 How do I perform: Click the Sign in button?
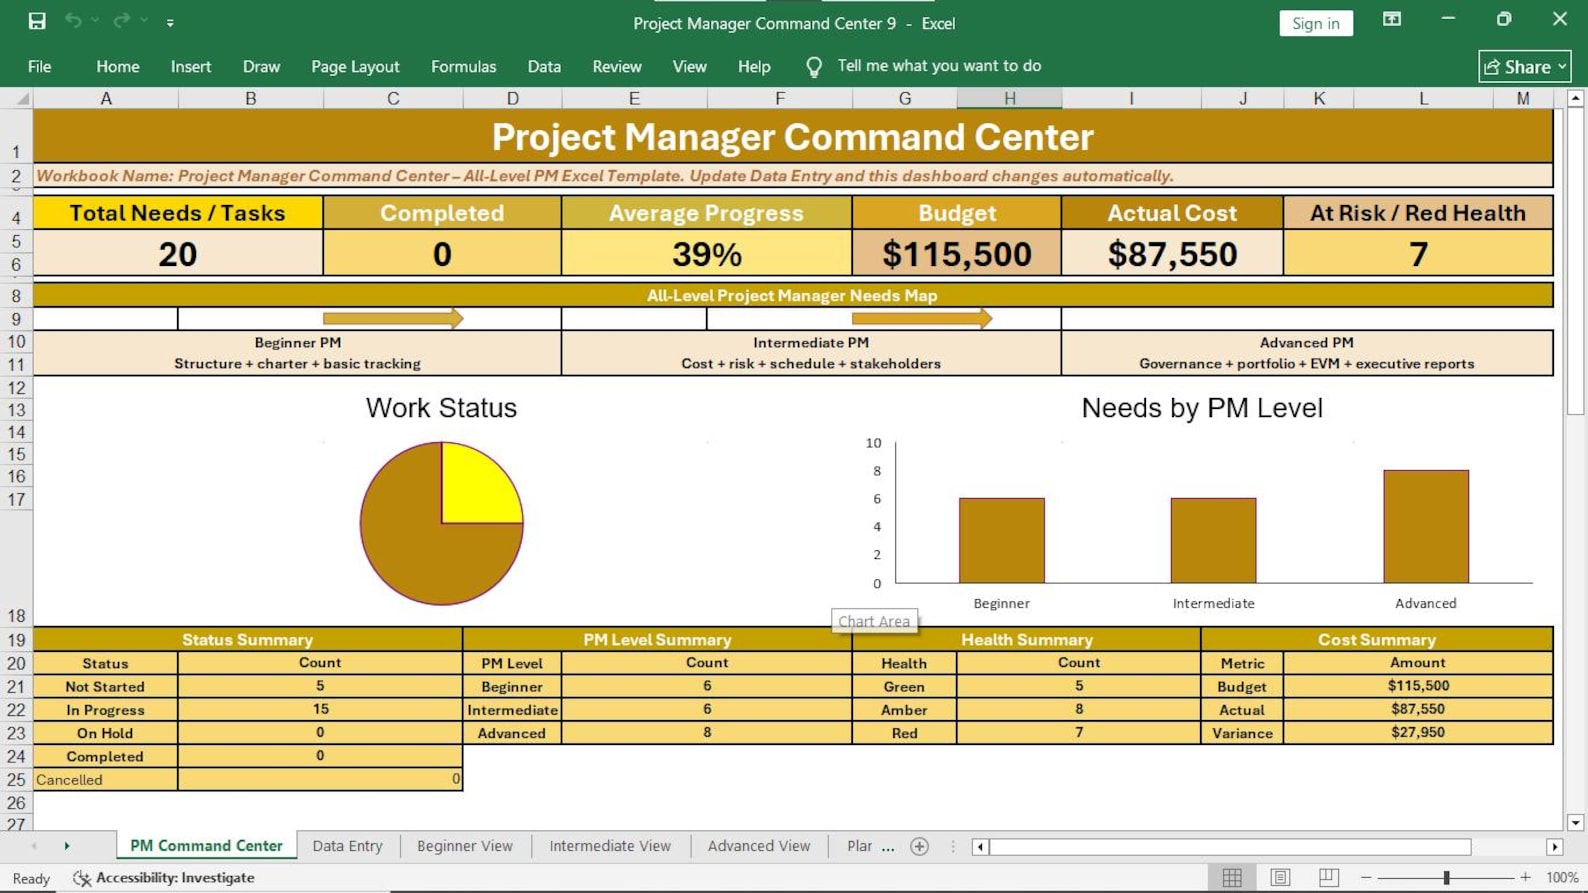click(x=1316, y=23)
